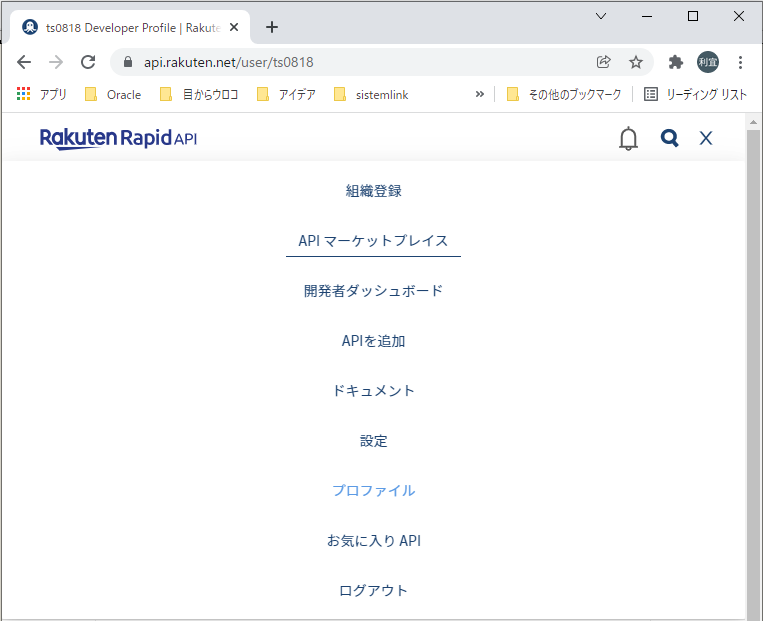This screenshot has width=763, height=621.
Task: Select the ts0818 Developer Profile tab
Action: [130, 27]
